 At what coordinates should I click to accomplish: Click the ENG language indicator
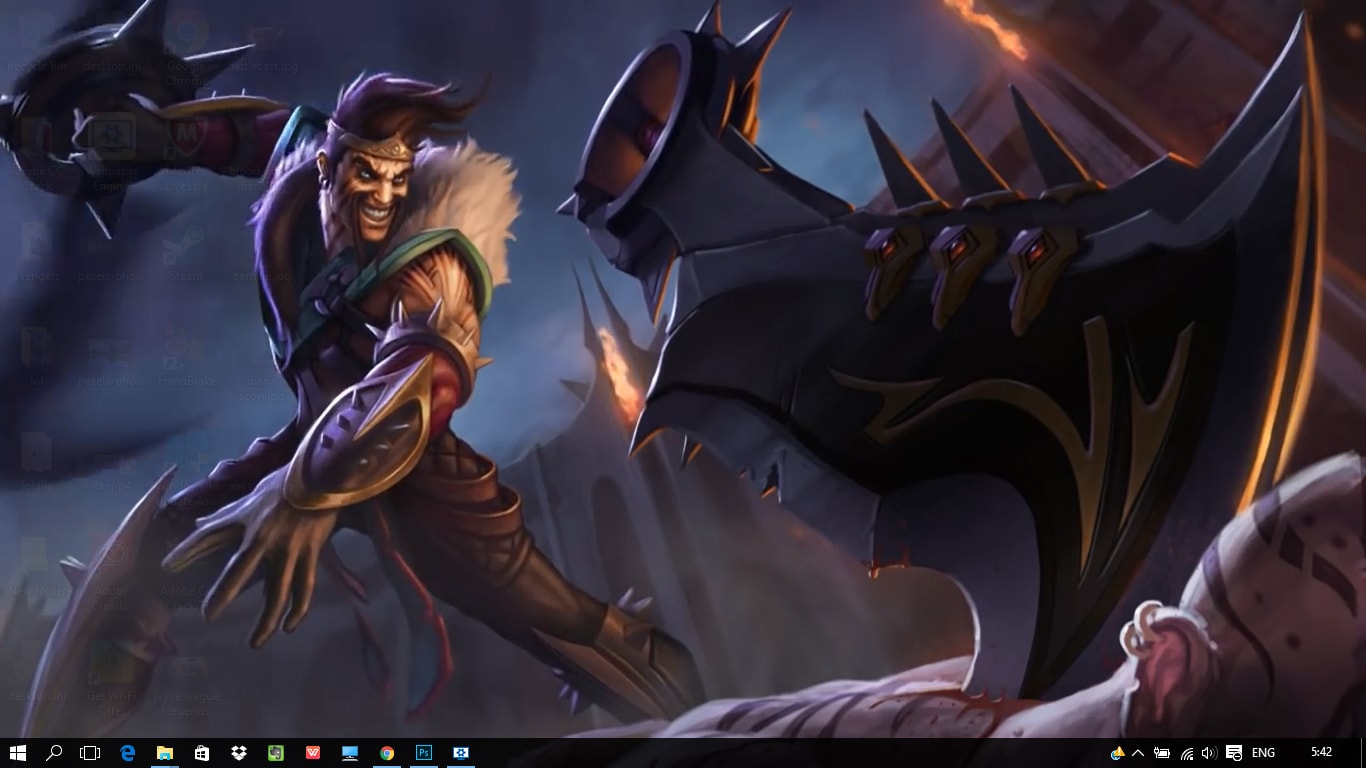pos(1263,753)
